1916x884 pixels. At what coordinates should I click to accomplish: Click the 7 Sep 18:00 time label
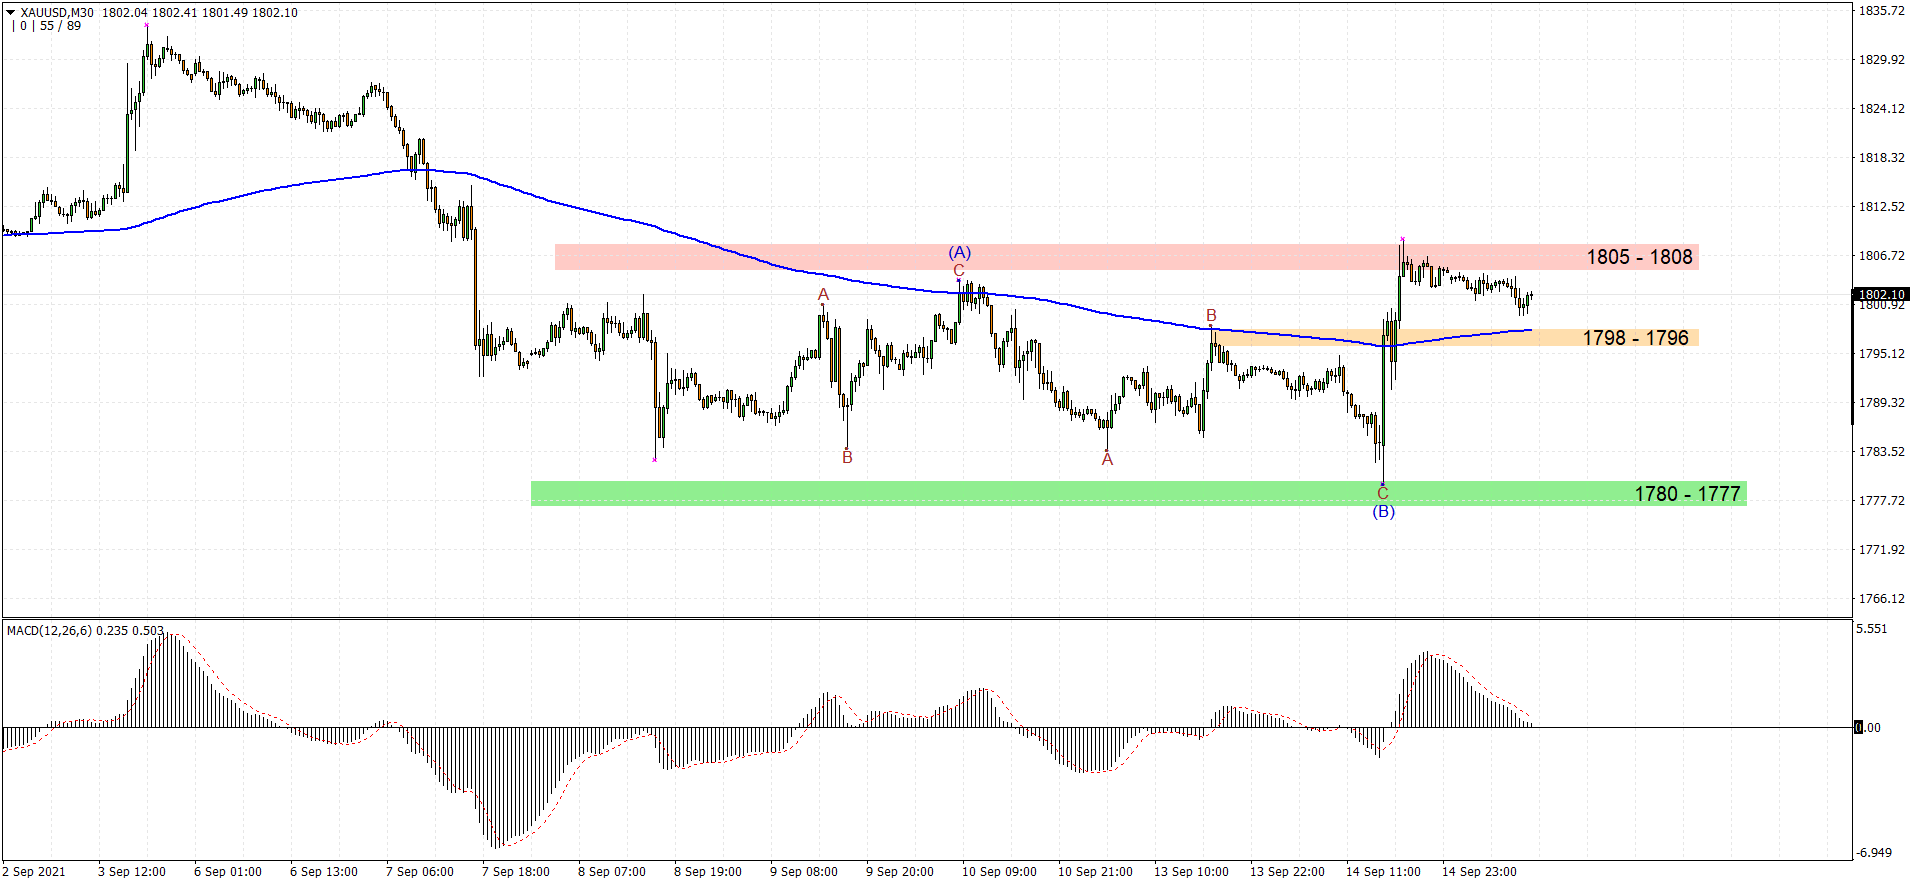tap(516, 872)
